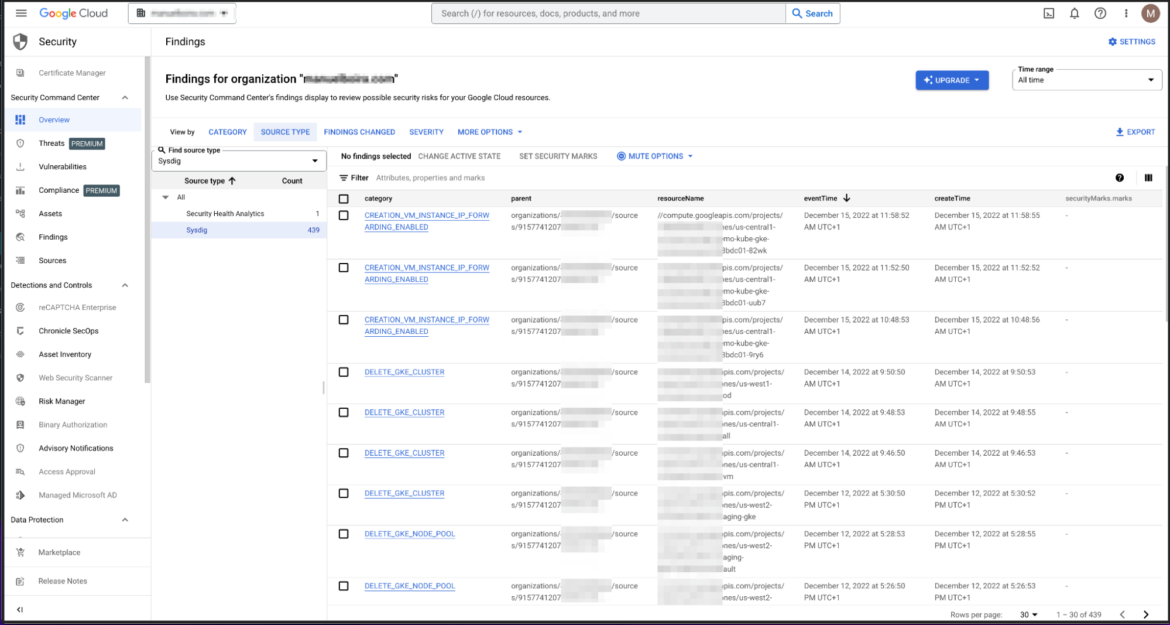Sort by Source type column header
This screenshot has width=1170, height=625.
[210, 180]
